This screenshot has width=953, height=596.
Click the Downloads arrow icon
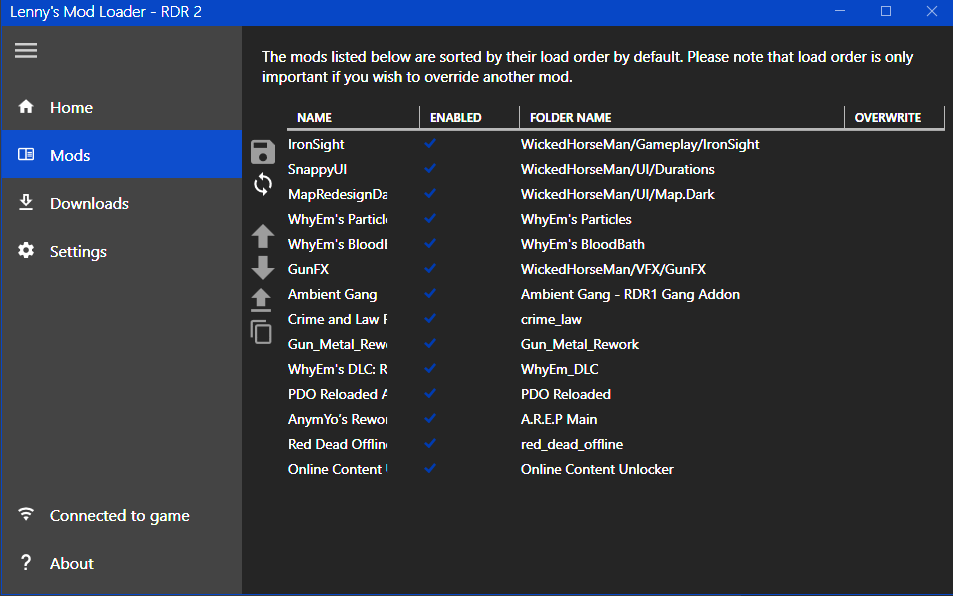(26, 202)
